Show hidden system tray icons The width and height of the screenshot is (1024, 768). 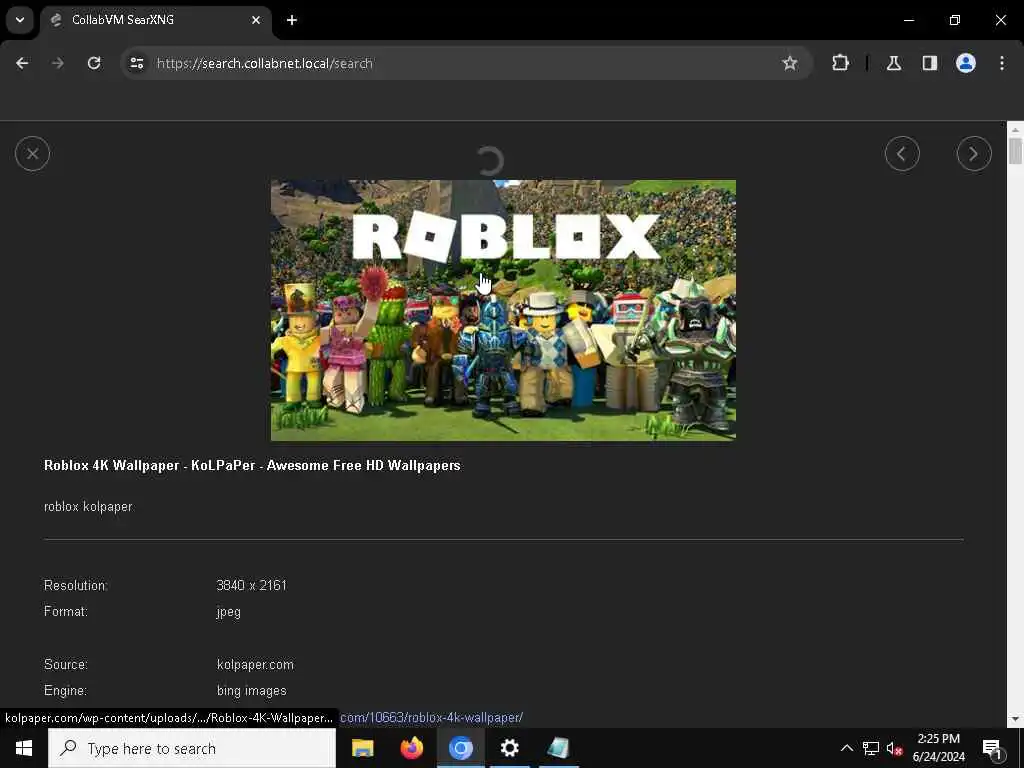[846, 748]
